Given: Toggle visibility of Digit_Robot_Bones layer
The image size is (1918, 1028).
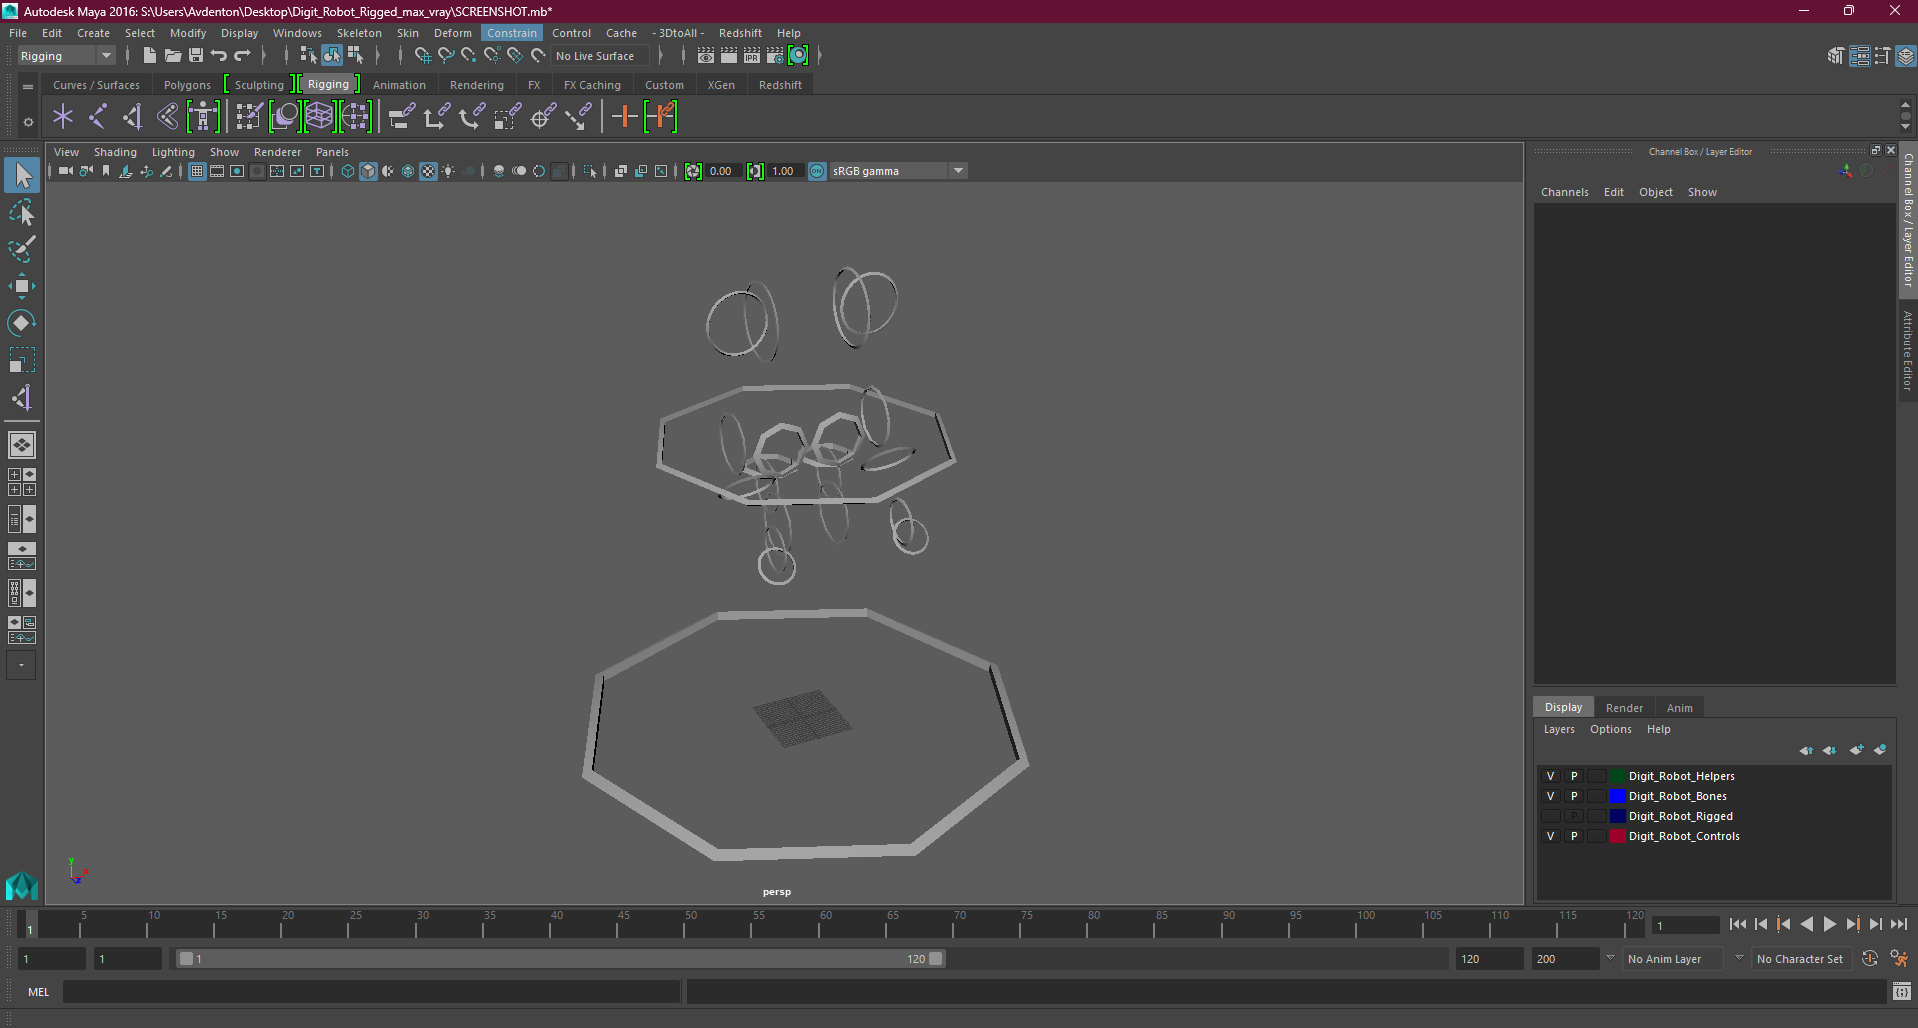Looking at the screenshot, I should pyautogui.click(x=1551, y=796).
